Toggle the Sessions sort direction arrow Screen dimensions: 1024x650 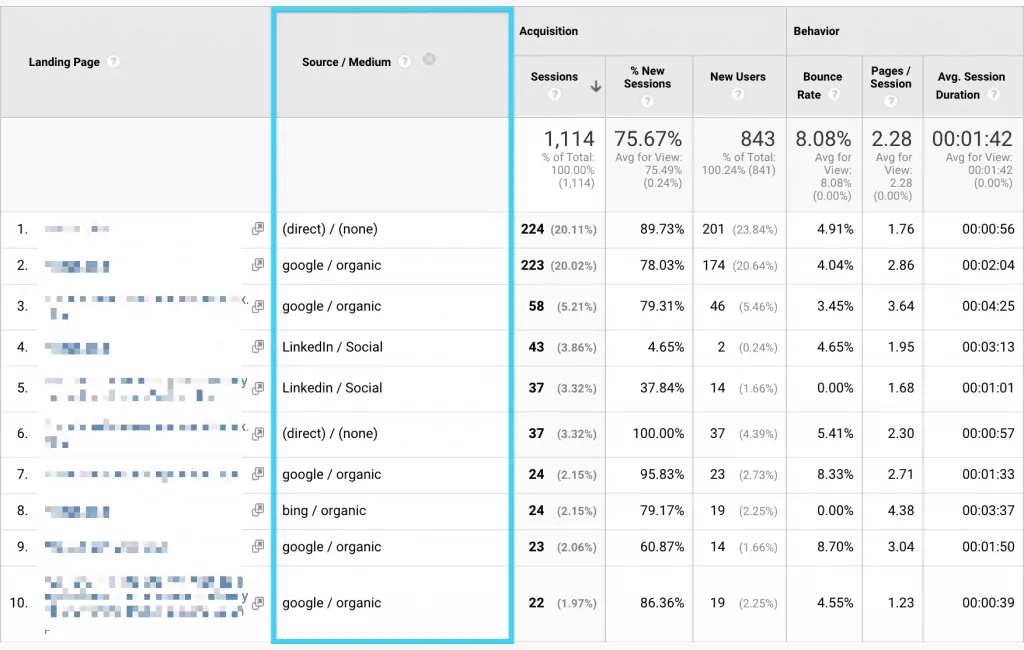tap(596, 87)
